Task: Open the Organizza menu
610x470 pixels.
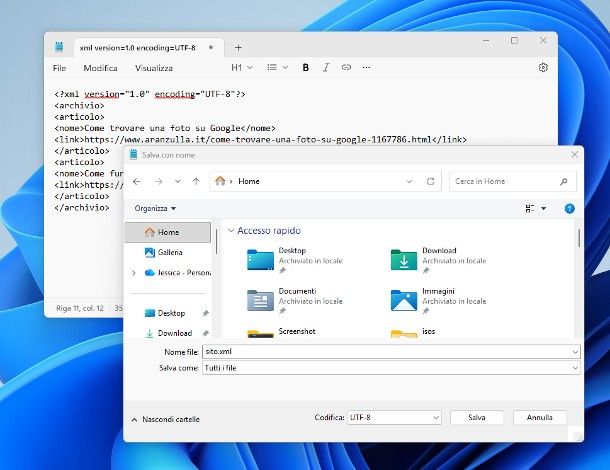Action: pyautogui.click(x=155, y=209)
